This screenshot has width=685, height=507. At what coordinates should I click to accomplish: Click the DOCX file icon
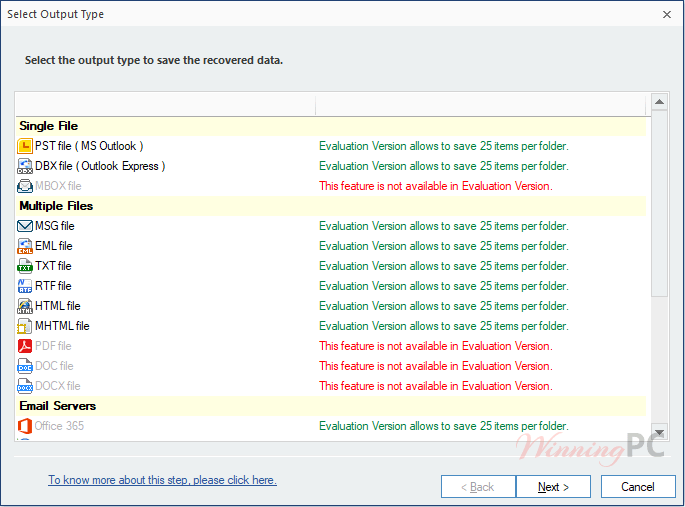click(x=25, y=386)
